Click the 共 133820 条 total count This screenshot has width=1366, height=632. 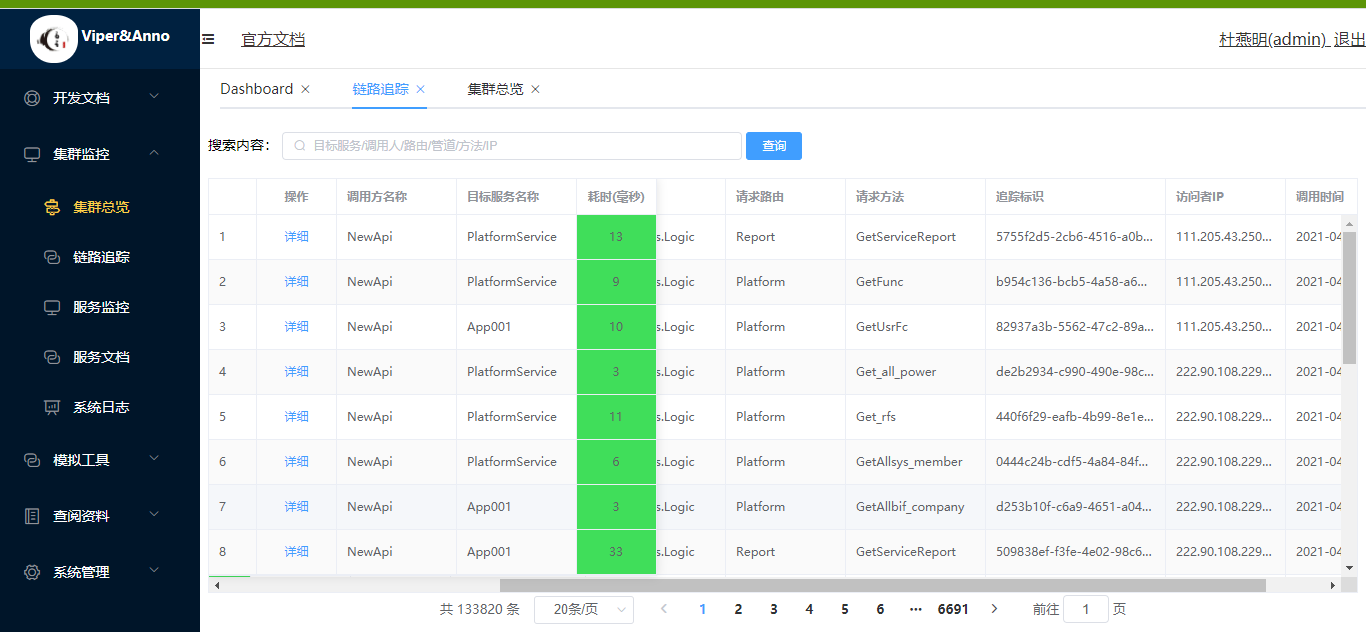click(x=480, y=609)
